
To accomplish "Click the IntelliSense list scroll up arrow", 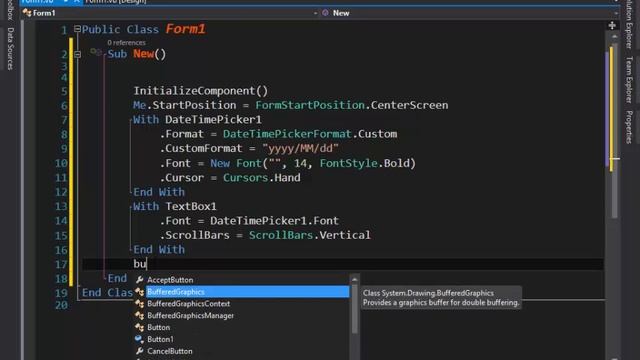I will tap(354, 280).
